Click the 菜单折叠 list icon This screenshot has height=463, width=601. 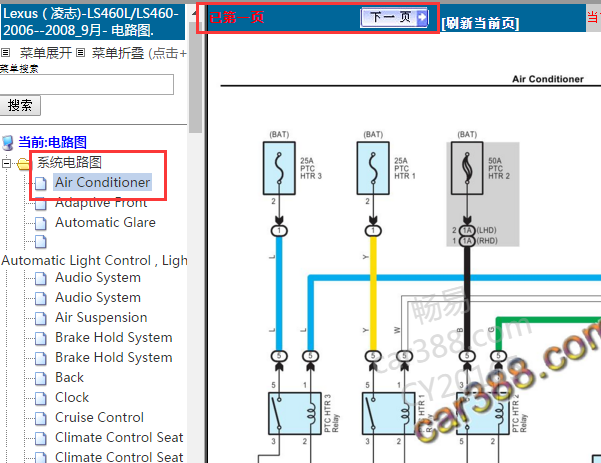80,53
